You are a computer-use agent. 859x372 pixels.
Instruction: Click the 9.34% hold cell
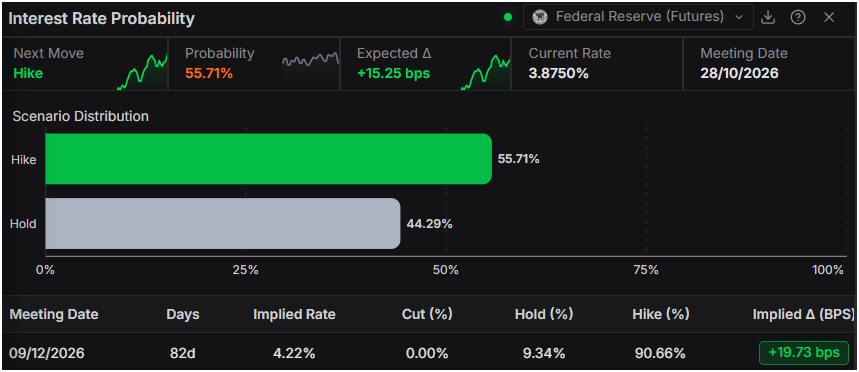click(544, 353)
